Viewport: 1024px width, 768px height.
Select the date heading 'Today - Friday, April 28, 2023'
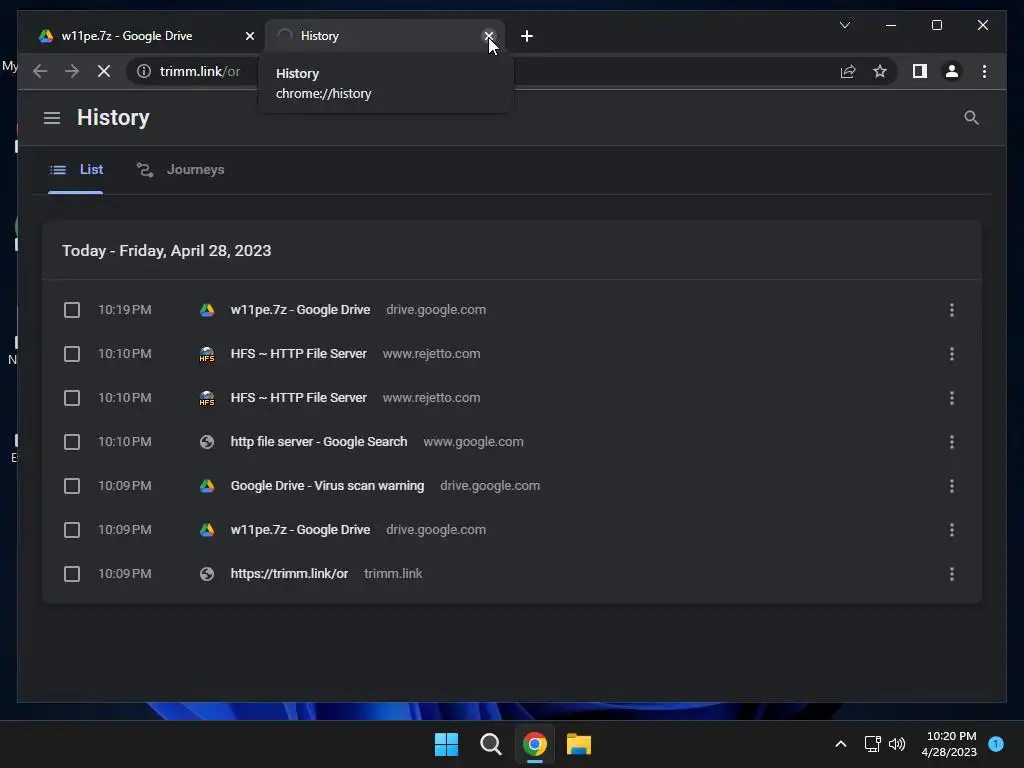[x=167, y=251]
